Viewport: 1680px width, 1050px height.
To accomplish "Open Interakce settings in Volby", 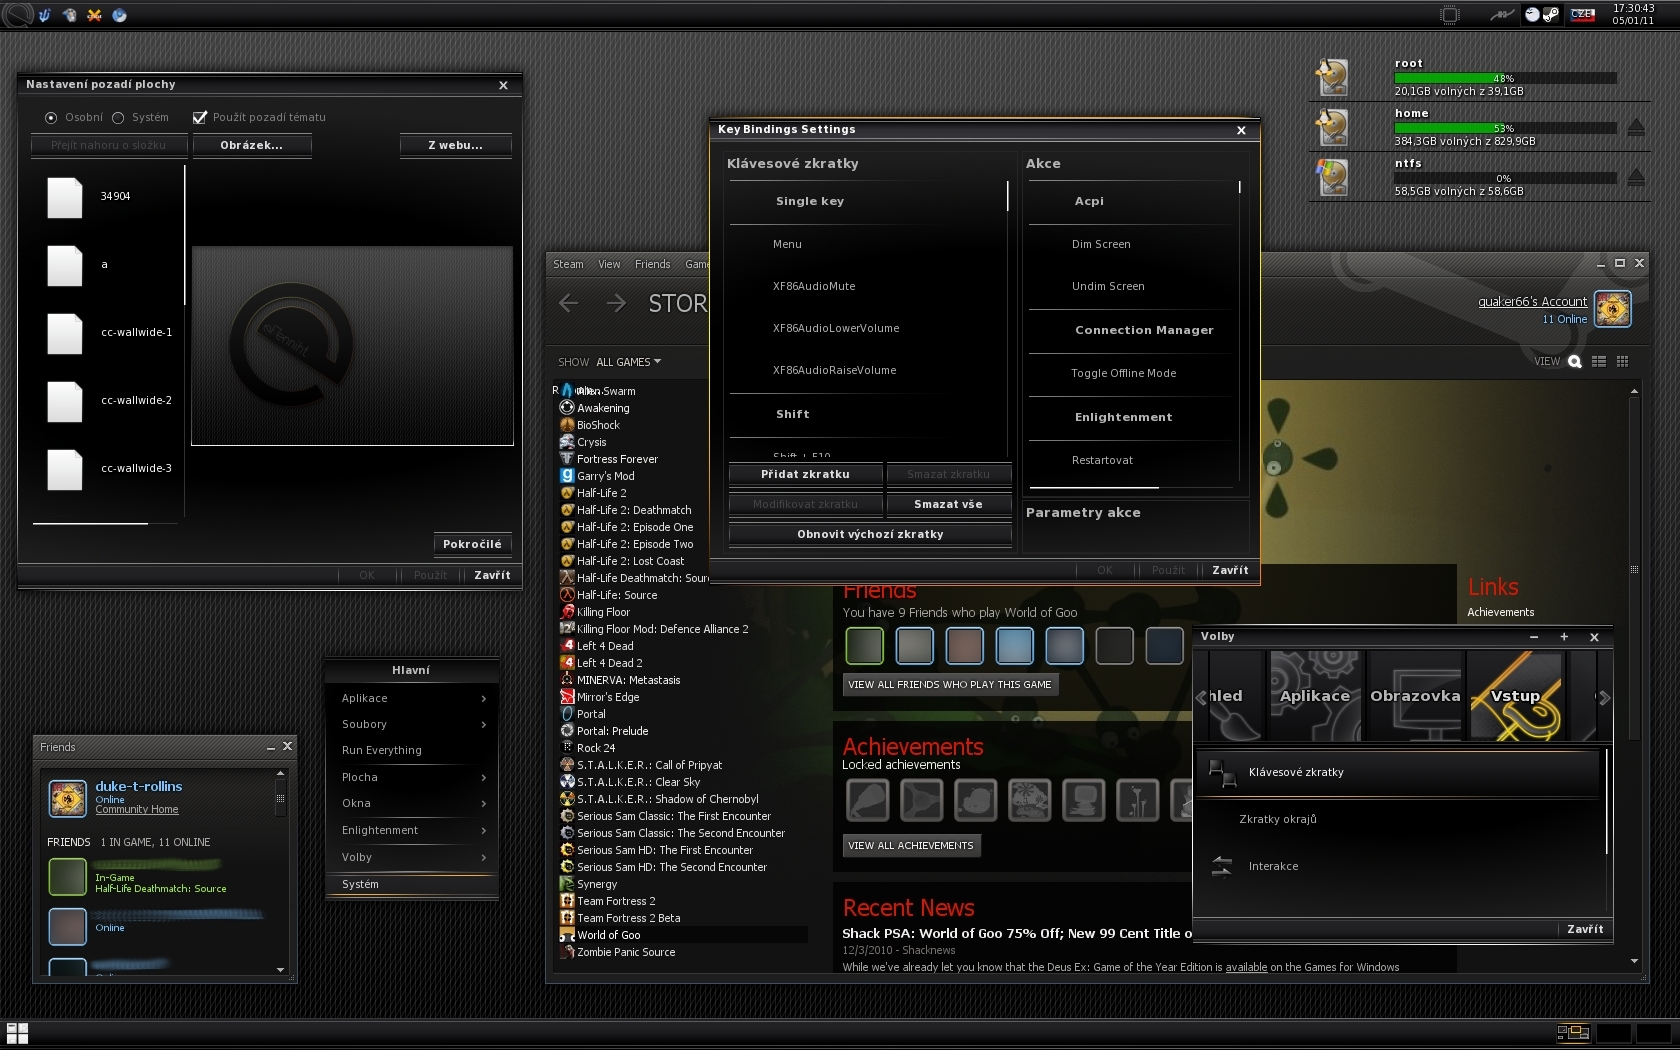I will click(1398, 866).
